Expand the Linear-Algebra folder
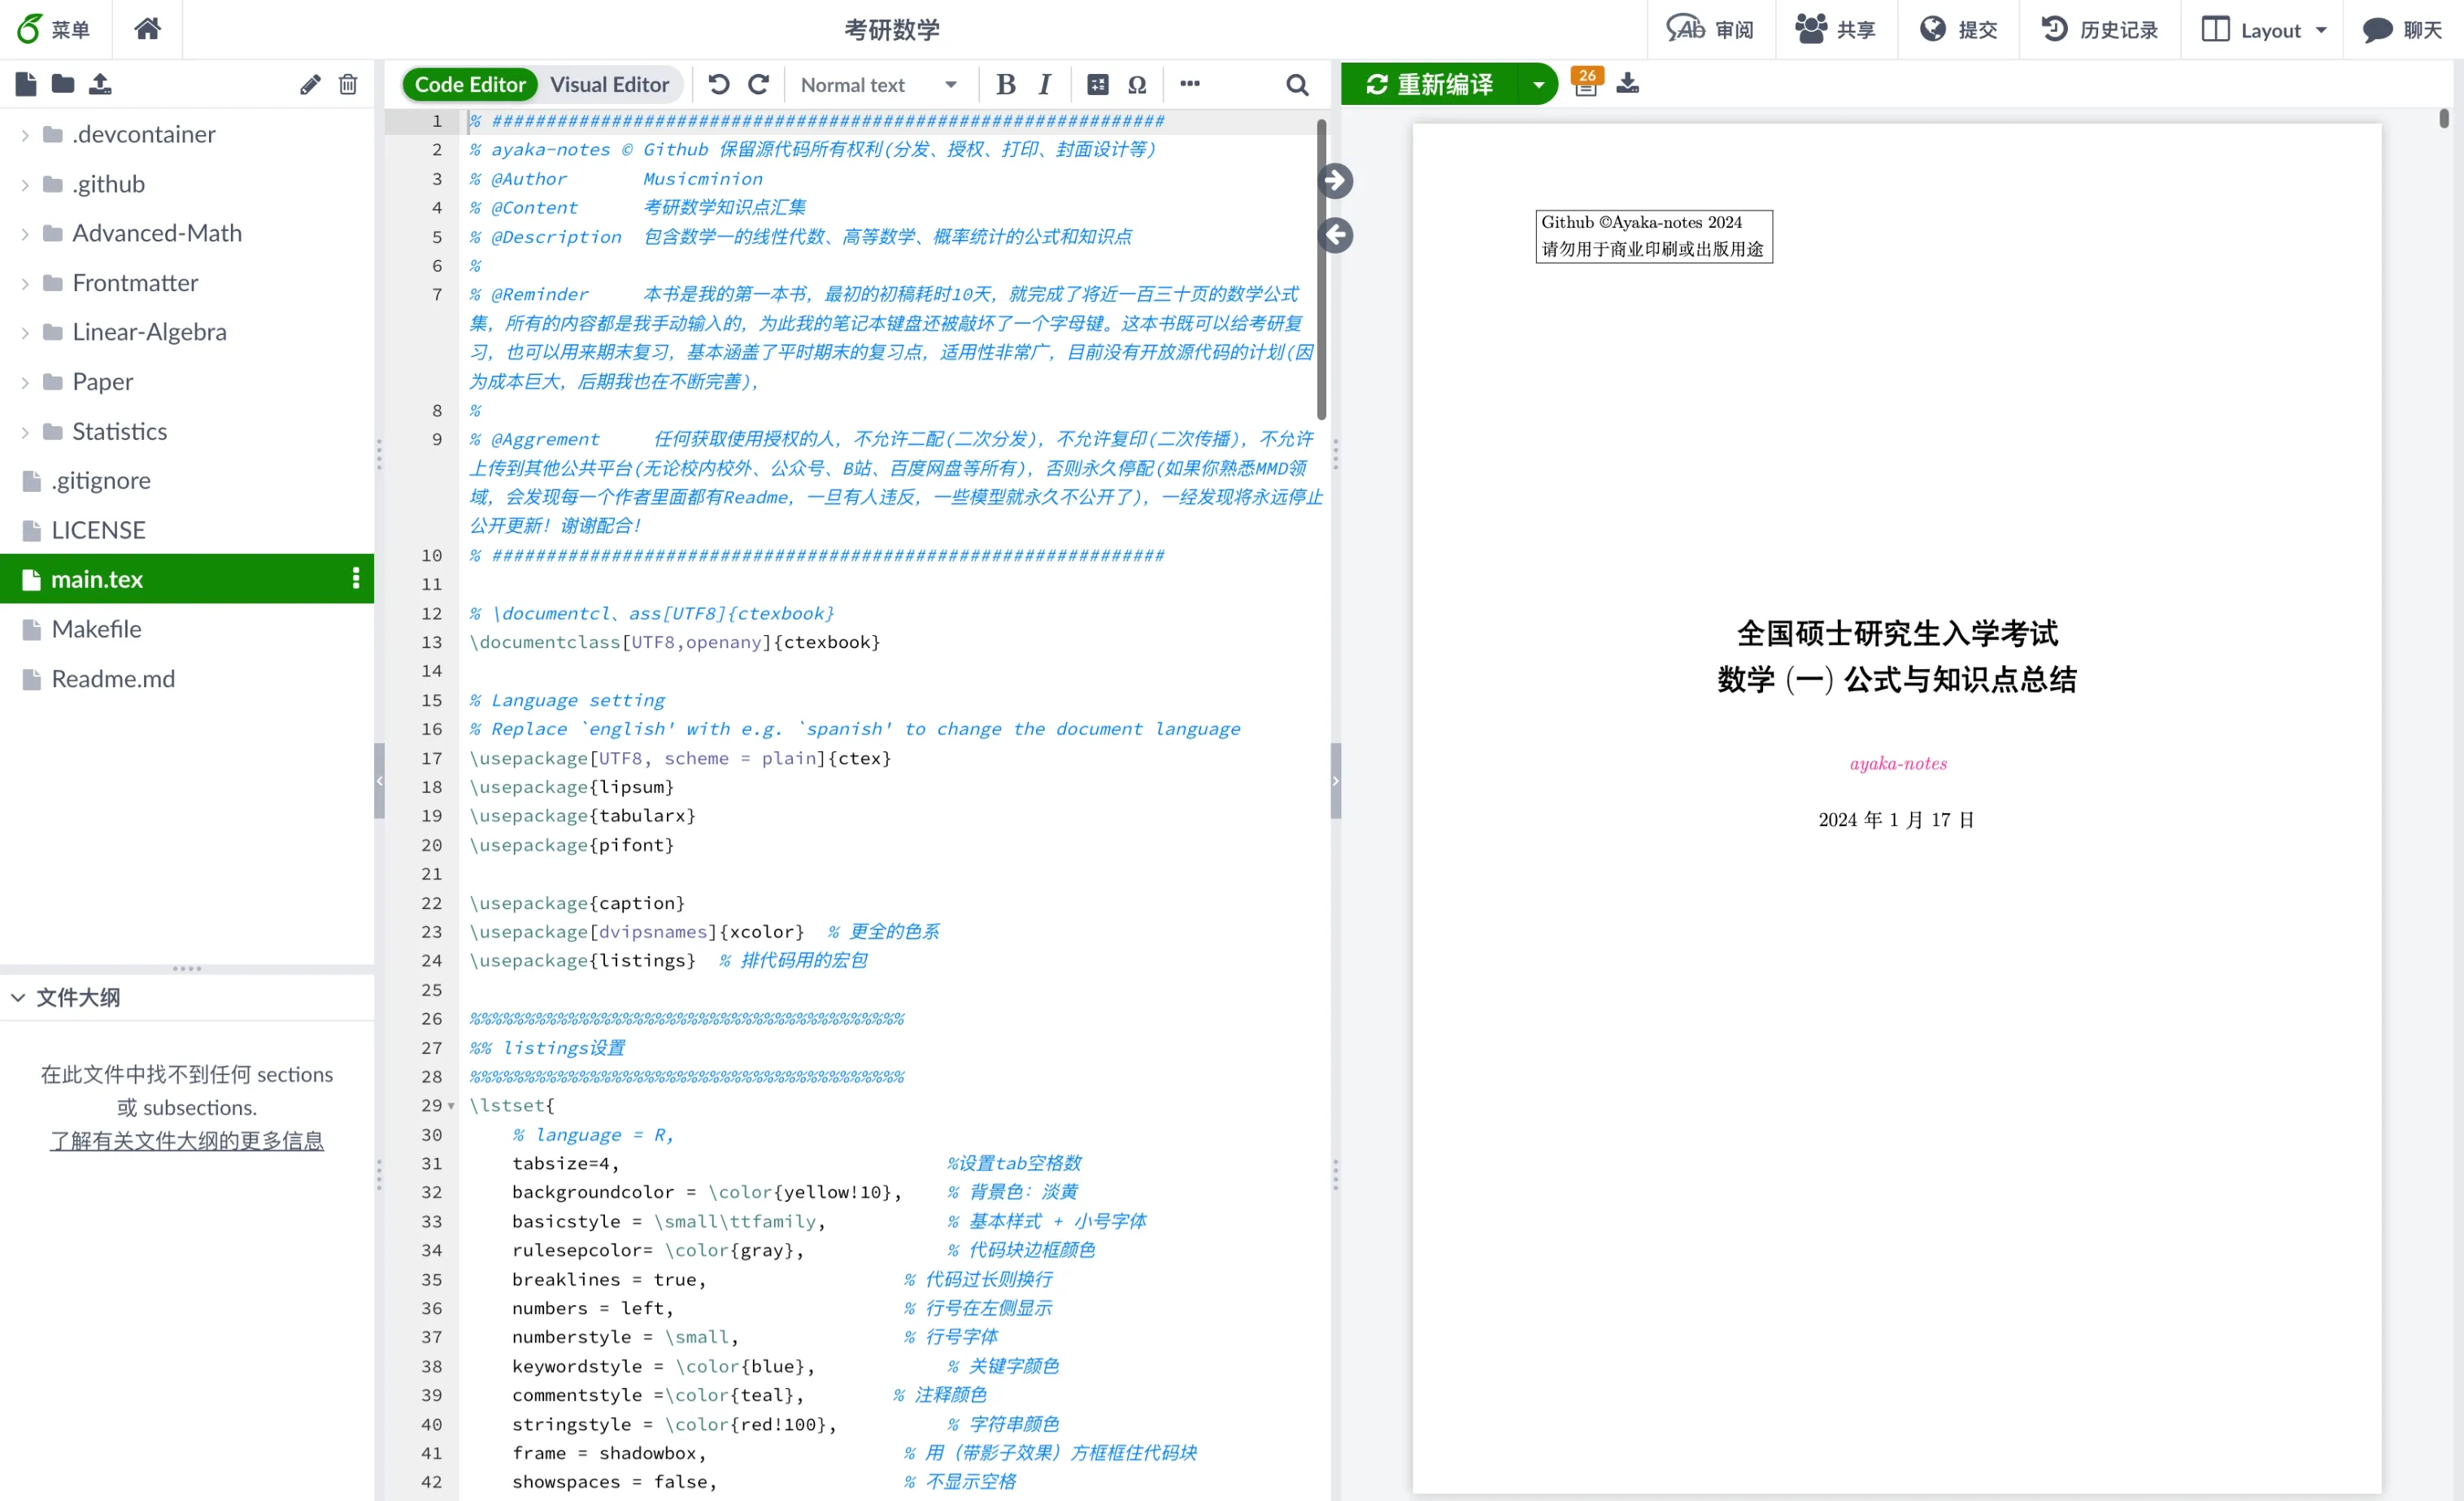Image resolution: width=2464 pixels, height=1501 pixels. 25,332
